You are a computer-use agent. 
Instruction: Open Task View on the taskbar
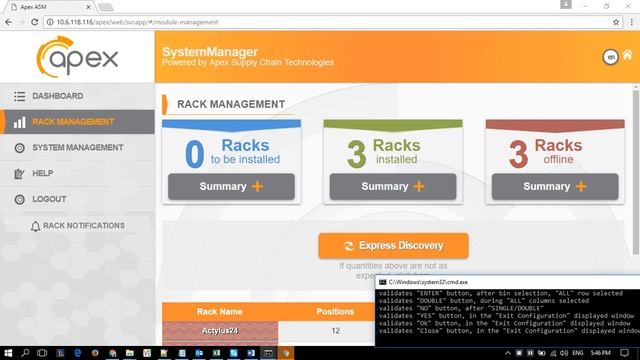pos(42,353)
